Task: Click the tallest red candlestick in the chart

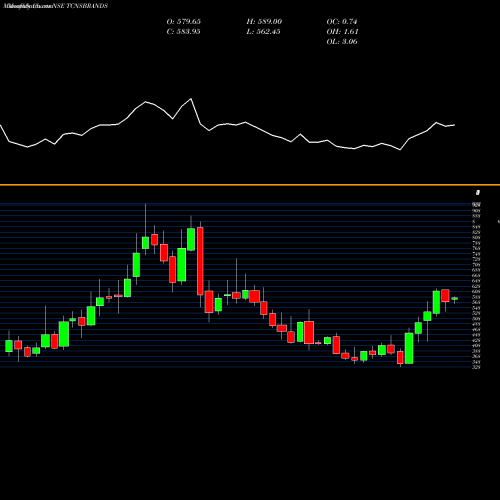Action: pos(200,261)
